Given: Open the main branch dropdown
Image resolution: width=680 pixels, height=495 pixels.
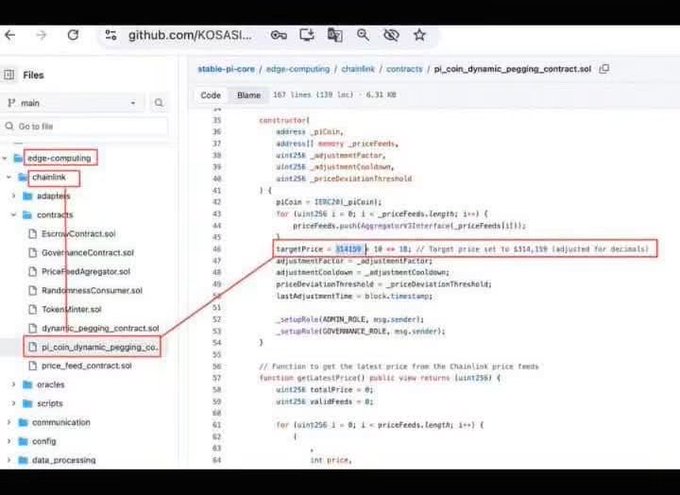Looking at the screenshot, I should tap(72, 103).
